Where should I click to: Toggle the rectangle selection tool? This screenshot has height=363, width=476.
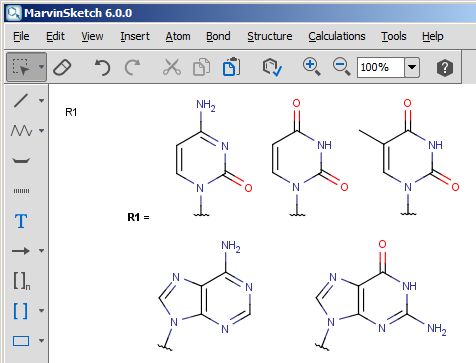(x=22, y=67)
